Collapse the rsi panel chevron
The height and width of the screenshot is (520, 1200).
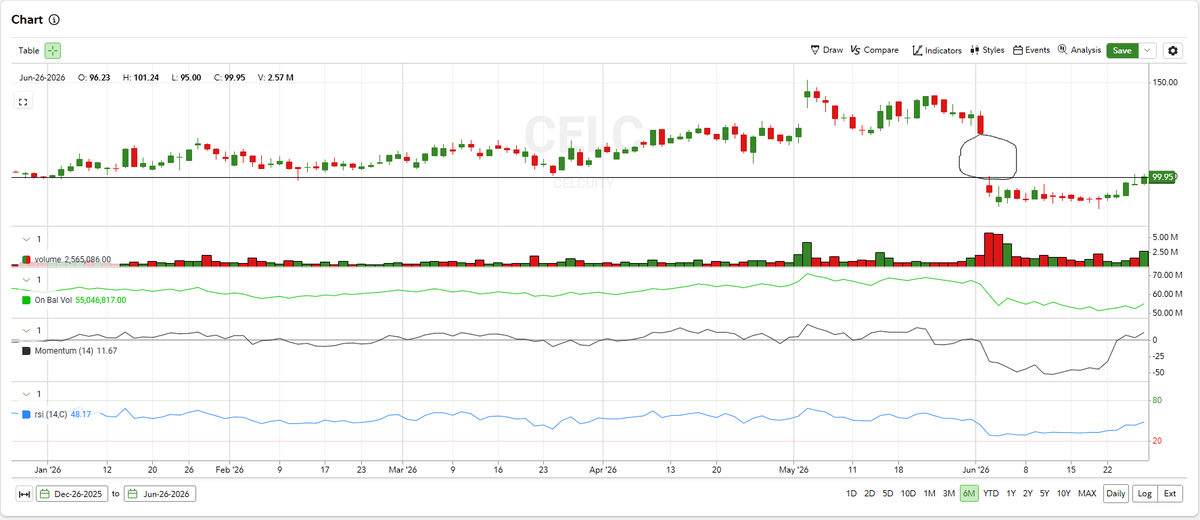[x=26, y=394]
